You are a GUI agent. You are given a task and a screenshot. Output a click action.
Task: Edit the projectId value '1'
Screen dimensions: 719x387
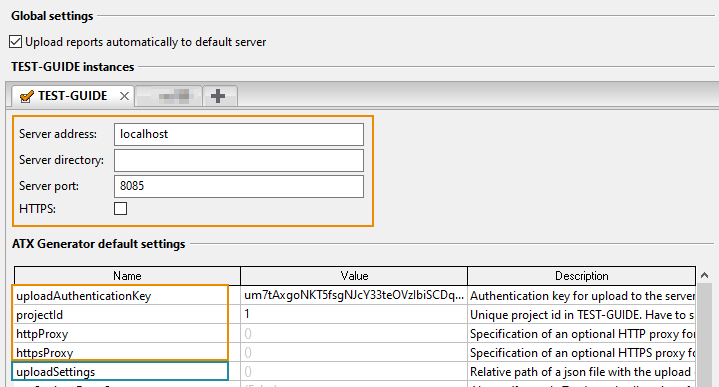tap(354, 315)
